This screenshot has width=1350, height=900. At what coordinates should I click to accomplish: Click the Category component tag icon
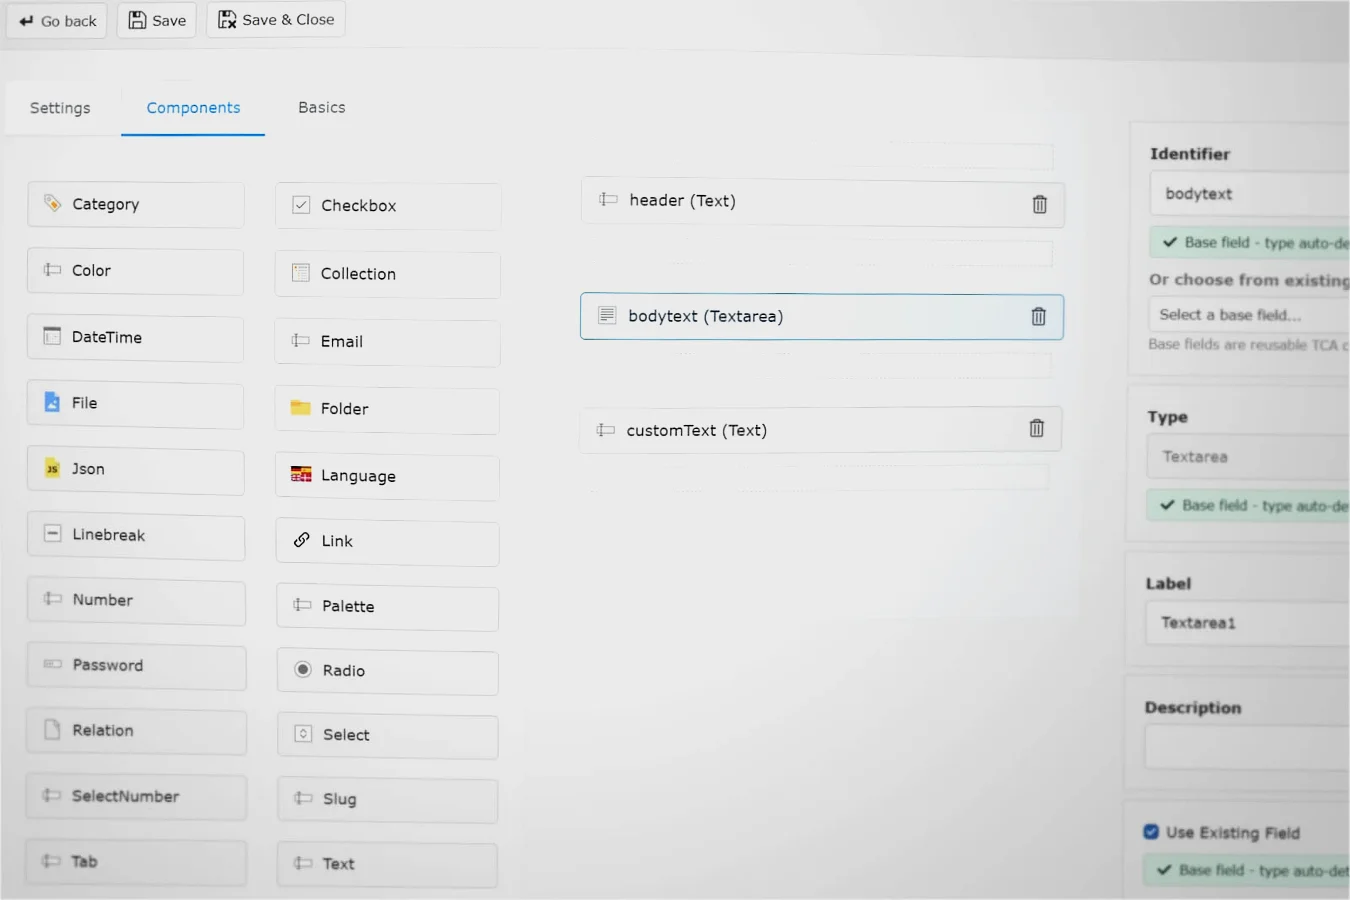[x=53, y=203]
